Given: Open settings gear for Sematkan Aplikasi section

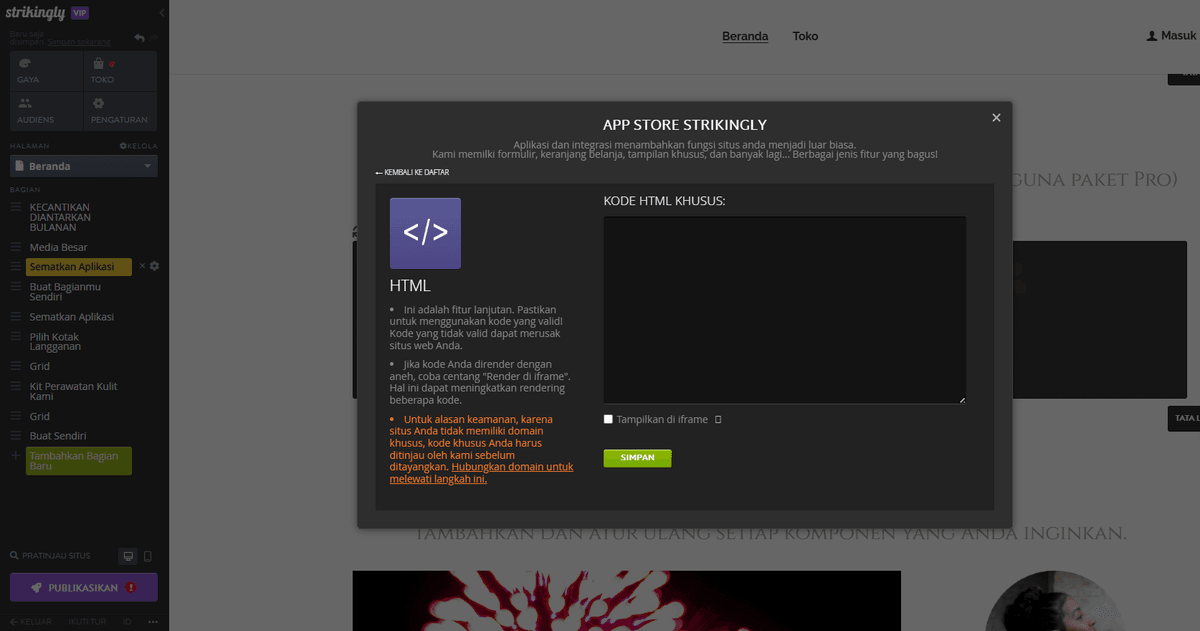Looking at the screenshot, I should [153, 266].
